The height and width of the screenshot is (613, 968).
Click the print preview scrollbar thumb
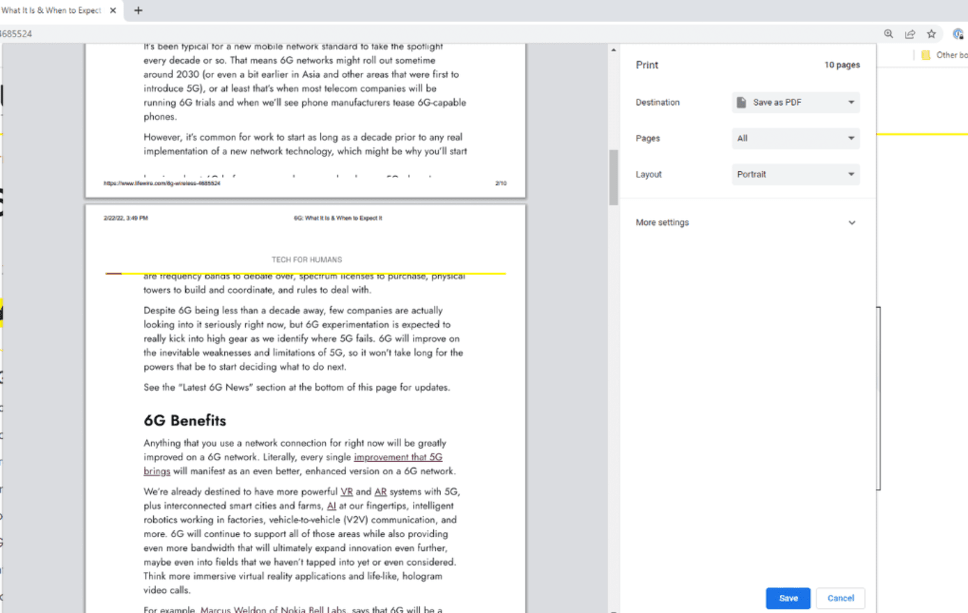[x=611, y=170]
